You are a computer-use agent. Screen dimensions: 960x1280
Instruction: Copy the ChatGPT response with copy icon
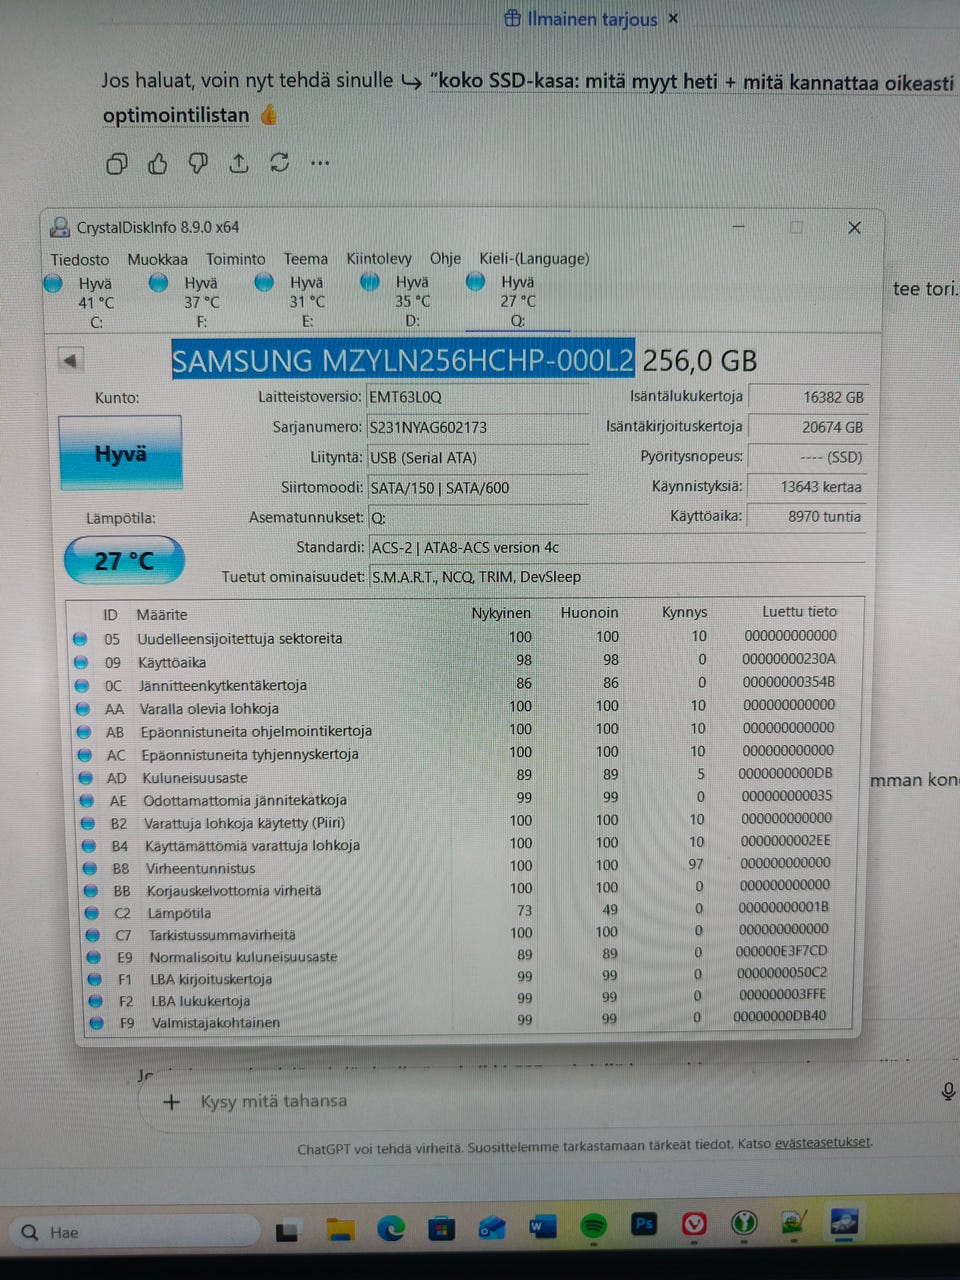point(117,163)
